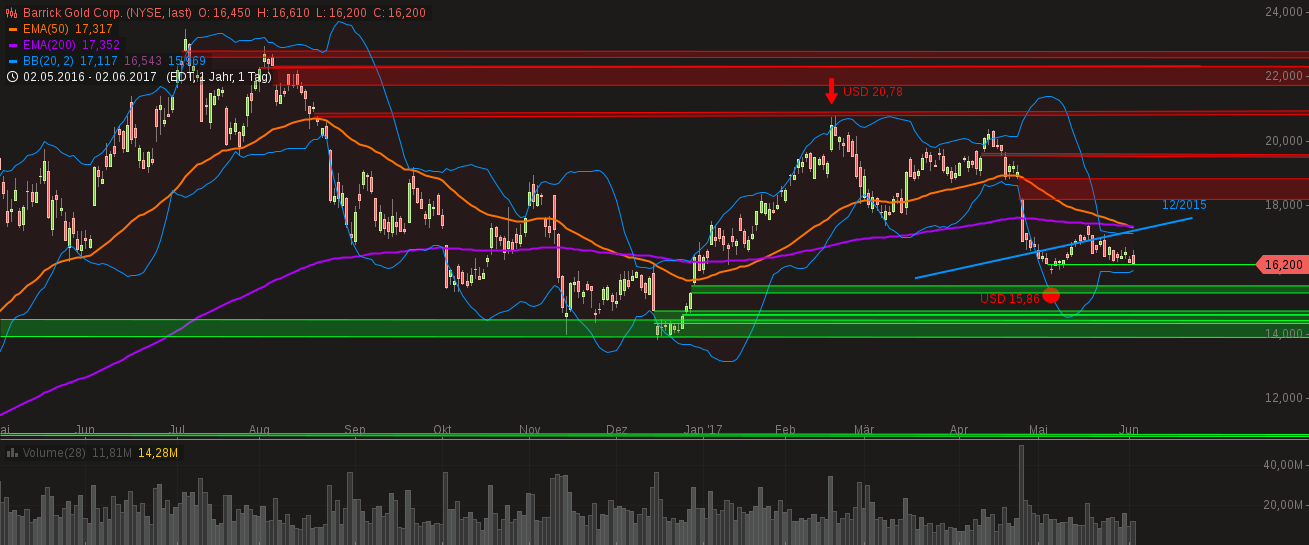
Task: Click the Feb time axis label
Action: coord(785,430)
